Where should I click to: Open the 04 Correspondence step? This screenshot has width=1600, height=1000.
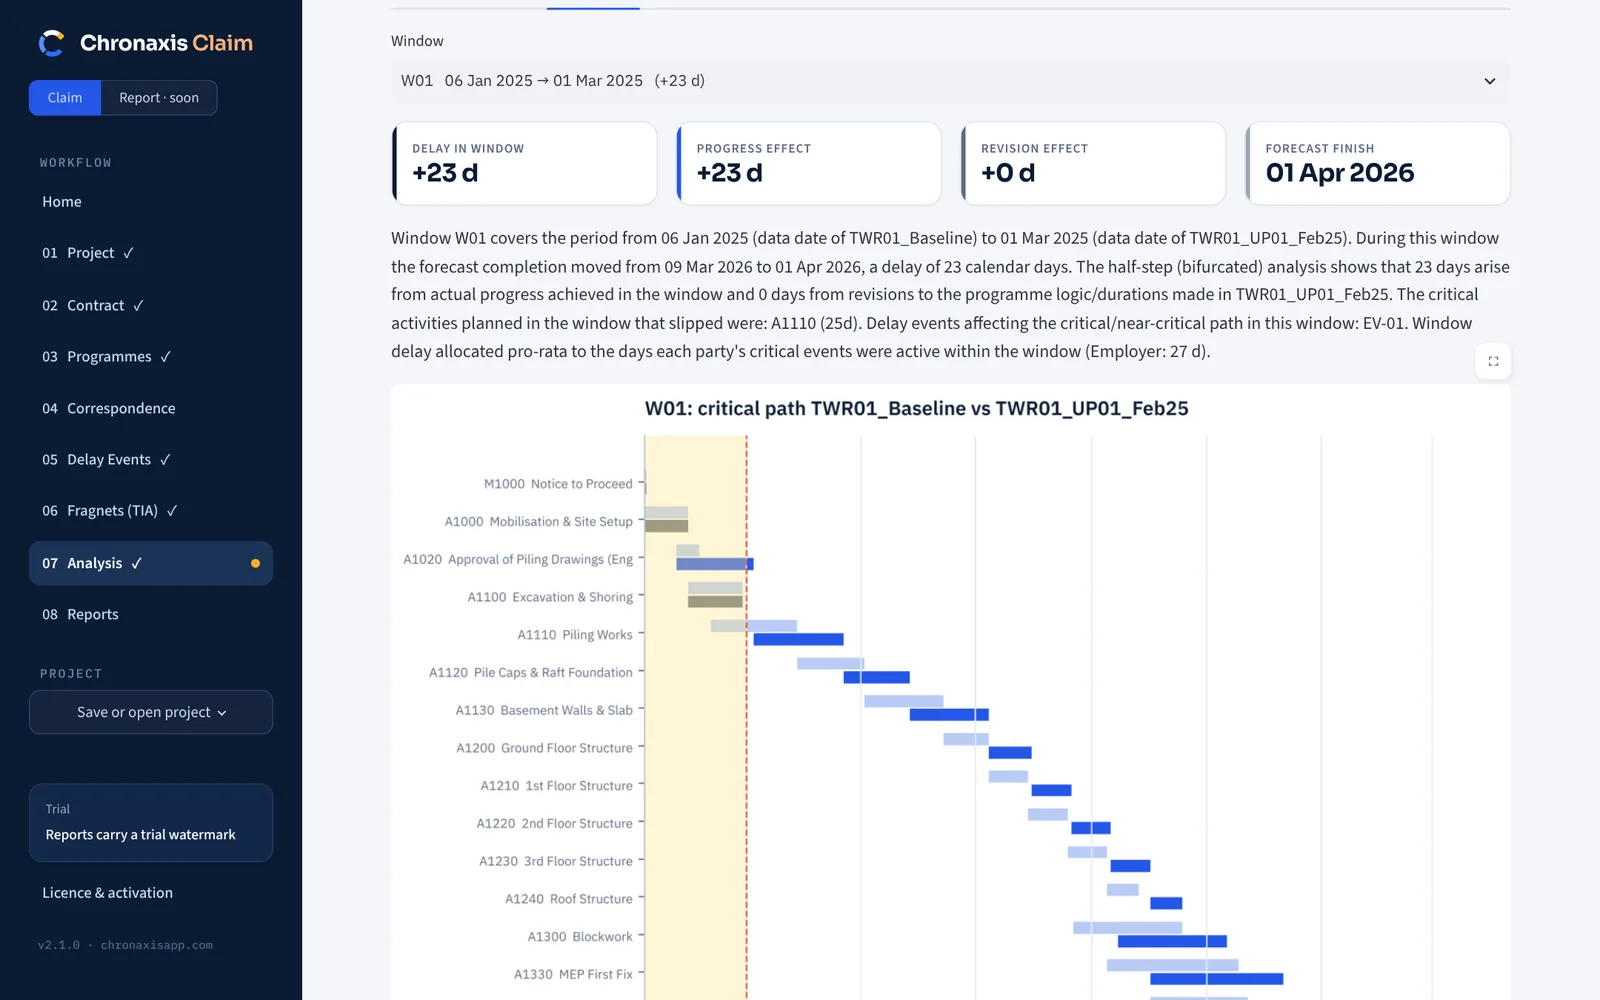click(x=151, y=408)
